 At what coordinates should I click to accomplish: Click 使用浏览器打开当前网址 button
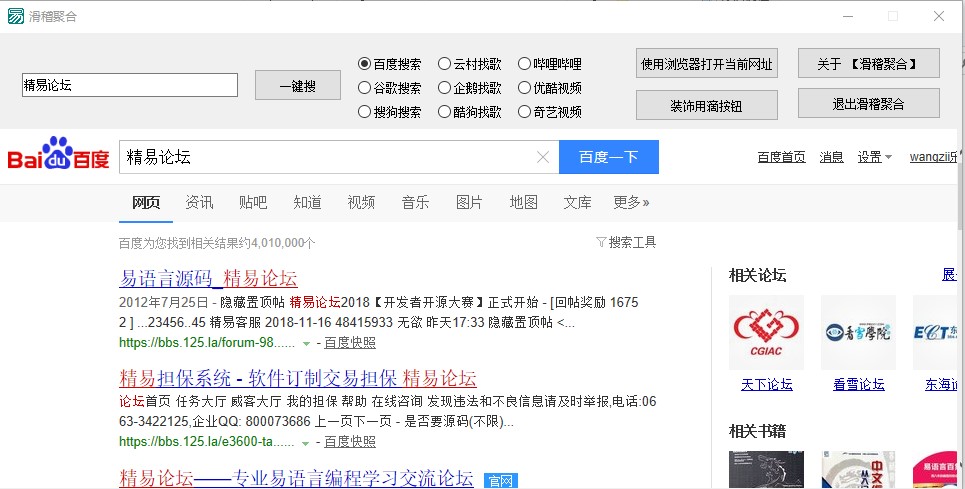[x=707, y=63]
